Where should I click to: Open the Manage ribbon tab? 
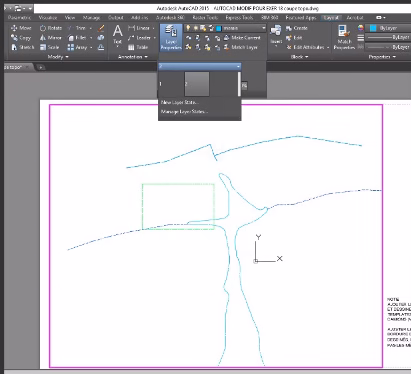coord(91,17)
